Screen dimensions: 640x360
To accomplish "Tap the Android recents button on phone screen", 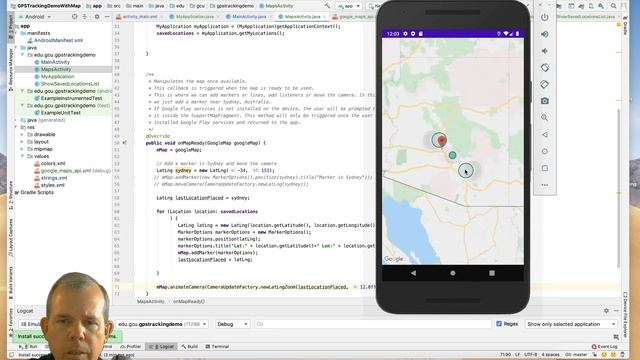I will tap(492, 273).
